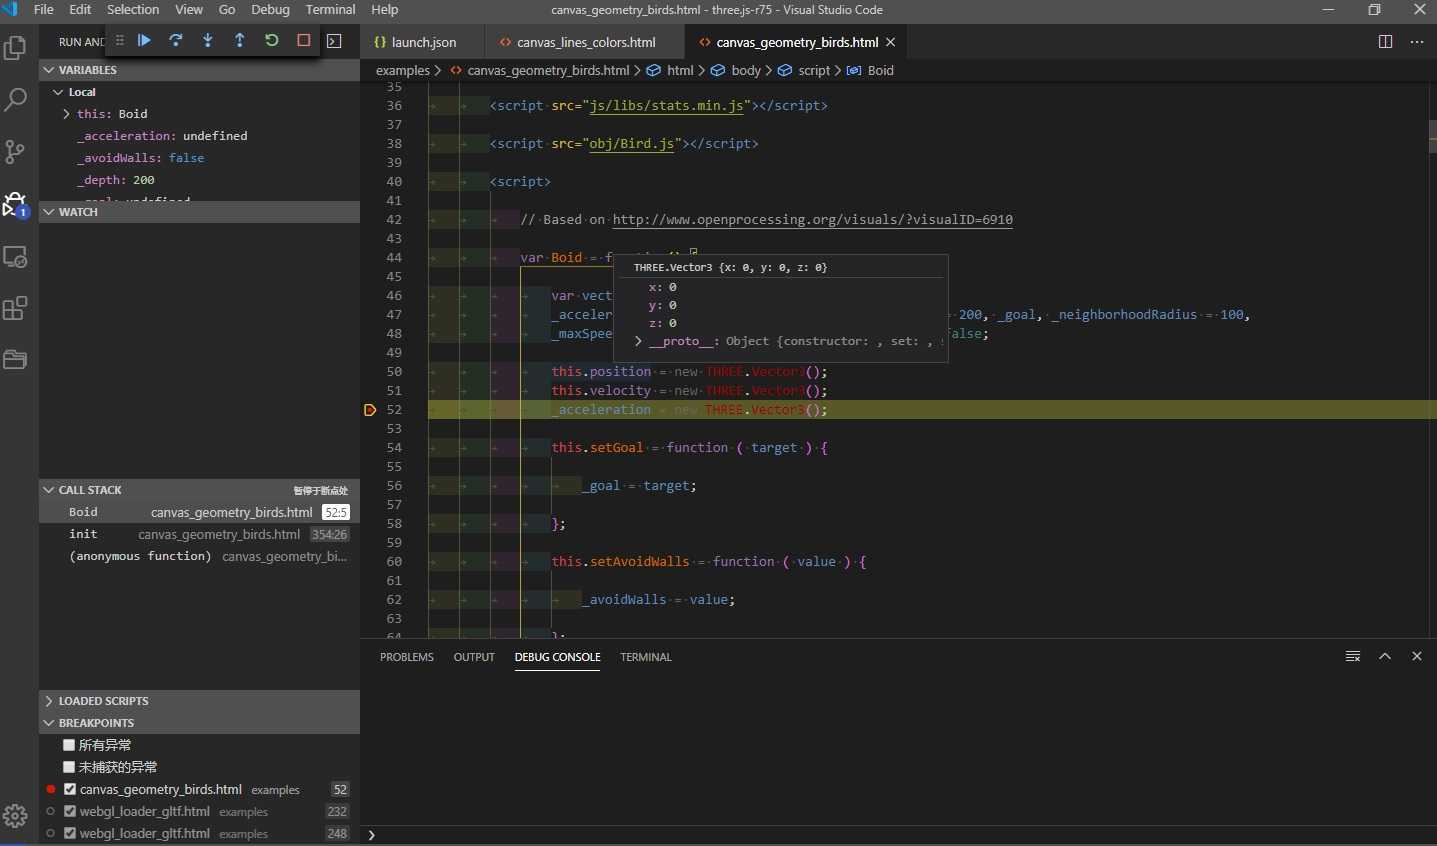Click the debug Continue button

[144, 40]
